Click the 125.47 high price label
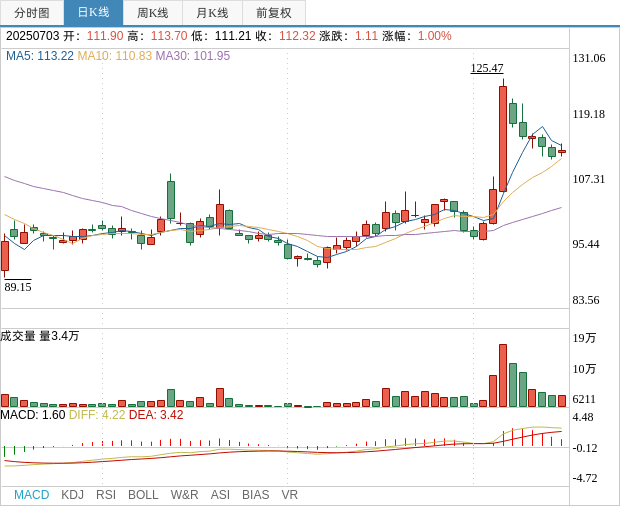The height and width of the screenshot is (506, 620). click(487, 68)
